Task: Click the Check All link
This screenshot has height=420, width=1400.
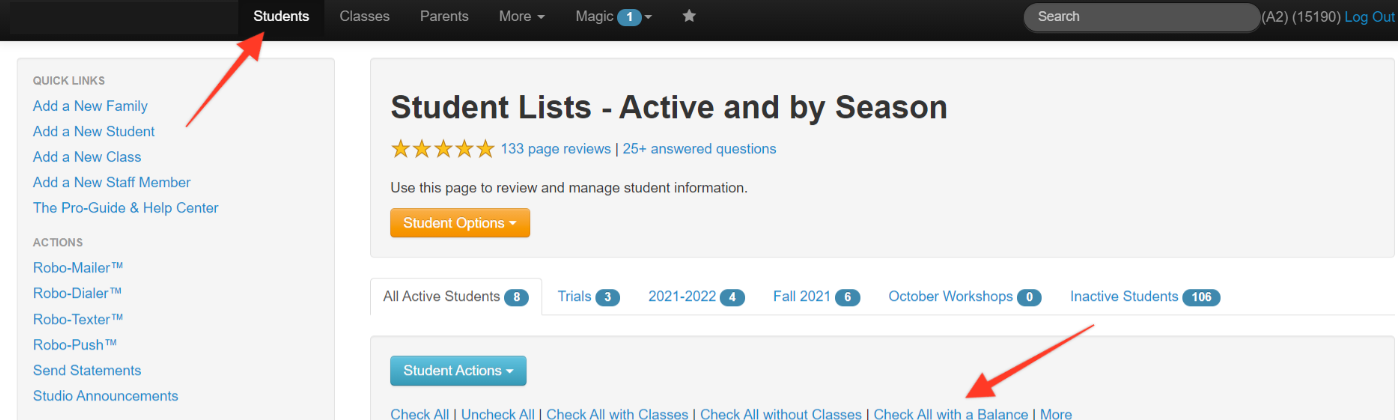Action: tap(419, 414)
